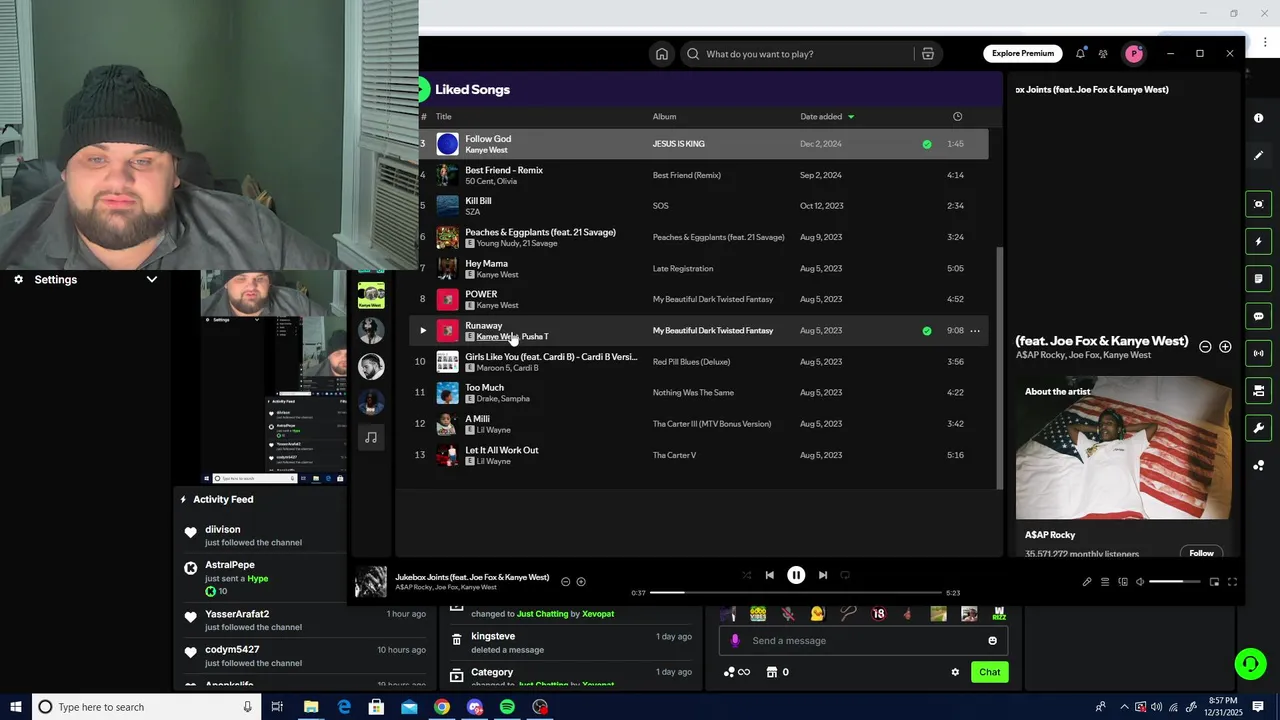Focus the Spotify search field
The height and width of the screenshot is (720, 1280).
pyautogui.click(x=798, y=54)
